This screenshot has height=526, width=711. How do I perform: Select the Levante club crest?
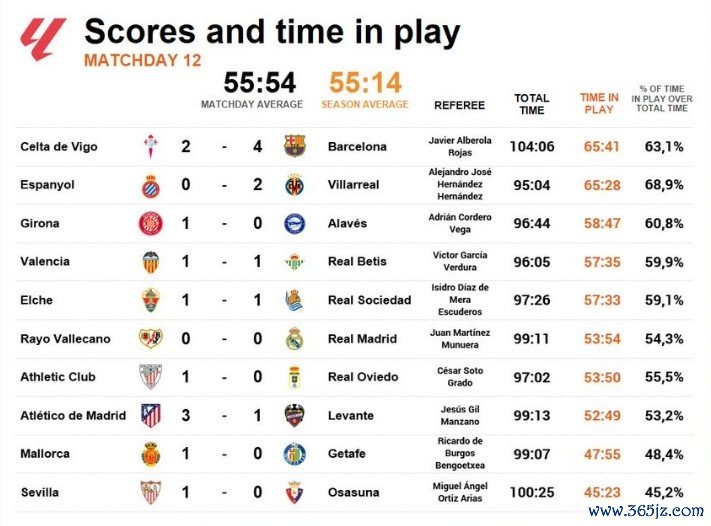(x=294, y=416)
